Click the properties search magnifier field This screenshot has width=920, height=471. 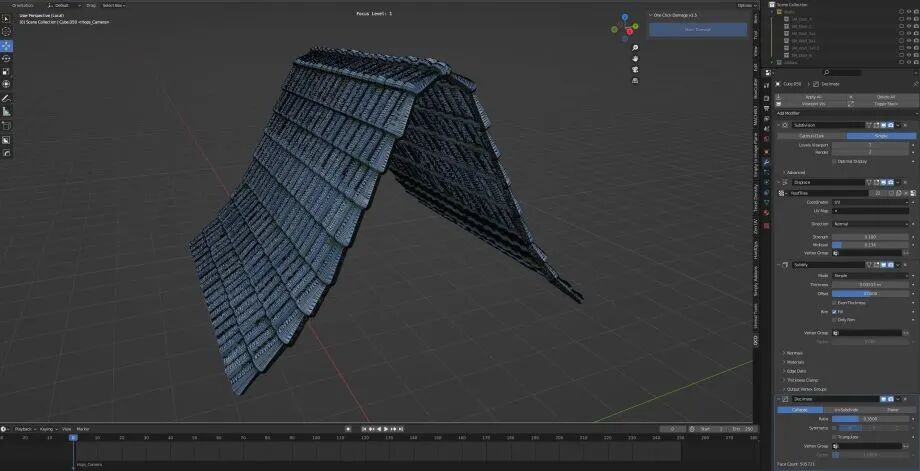click(x=843, y=73)
